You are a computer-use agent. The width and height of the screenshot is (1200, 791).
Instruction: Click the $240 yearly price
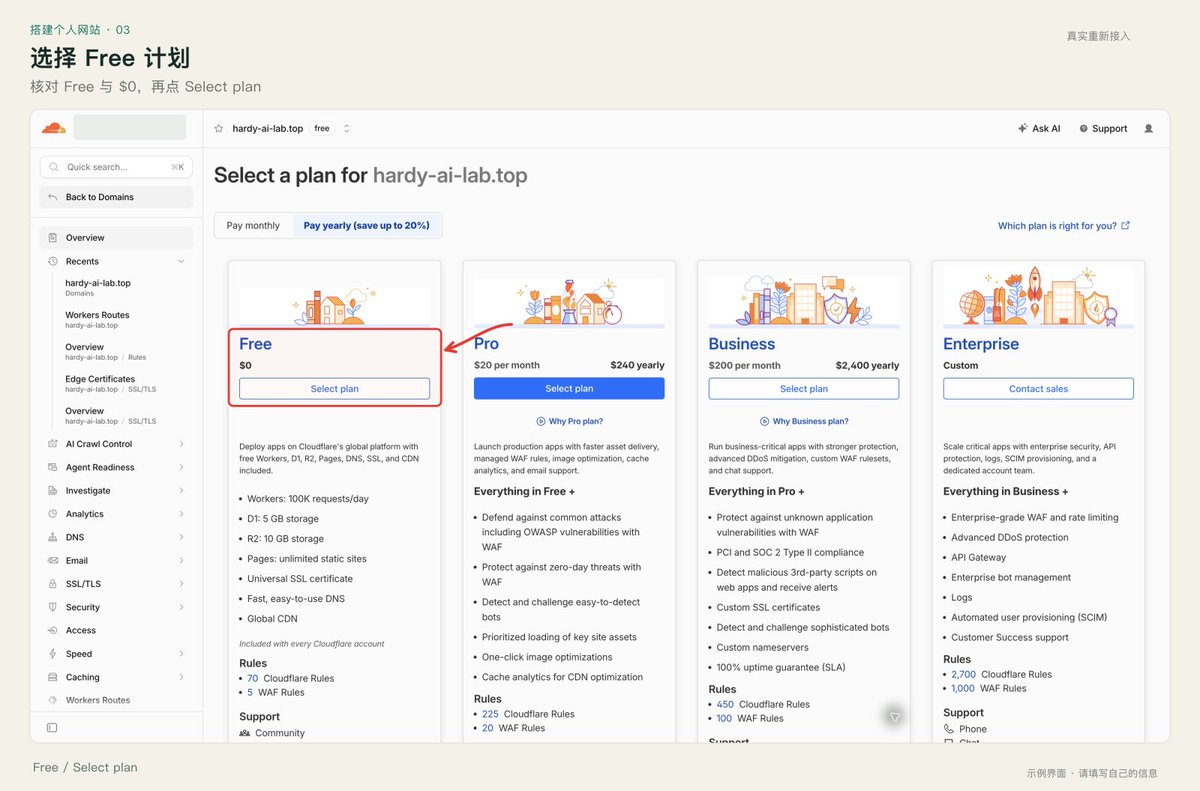click(x=637, y=366)
